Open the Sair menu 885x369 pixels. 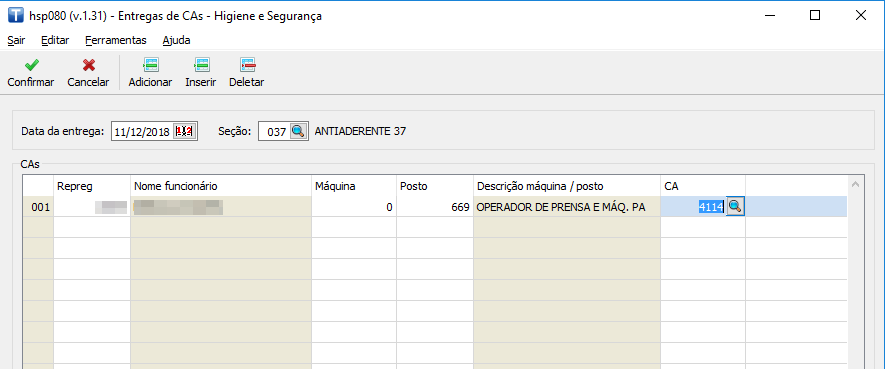[16, 40]
